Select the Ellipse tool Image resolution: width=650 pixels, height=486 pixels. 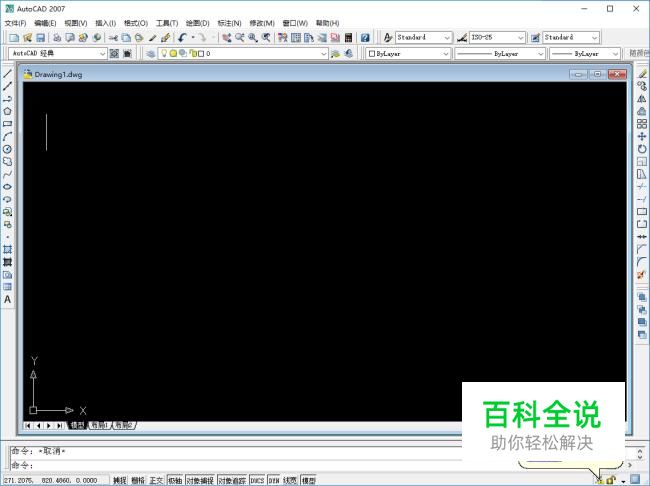(x=7, y=187)
